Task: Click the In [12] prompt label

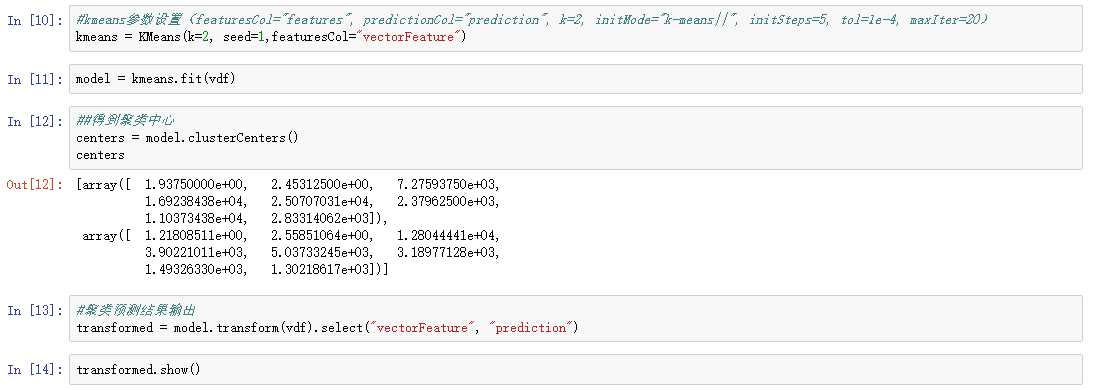Action: (31, 122)
